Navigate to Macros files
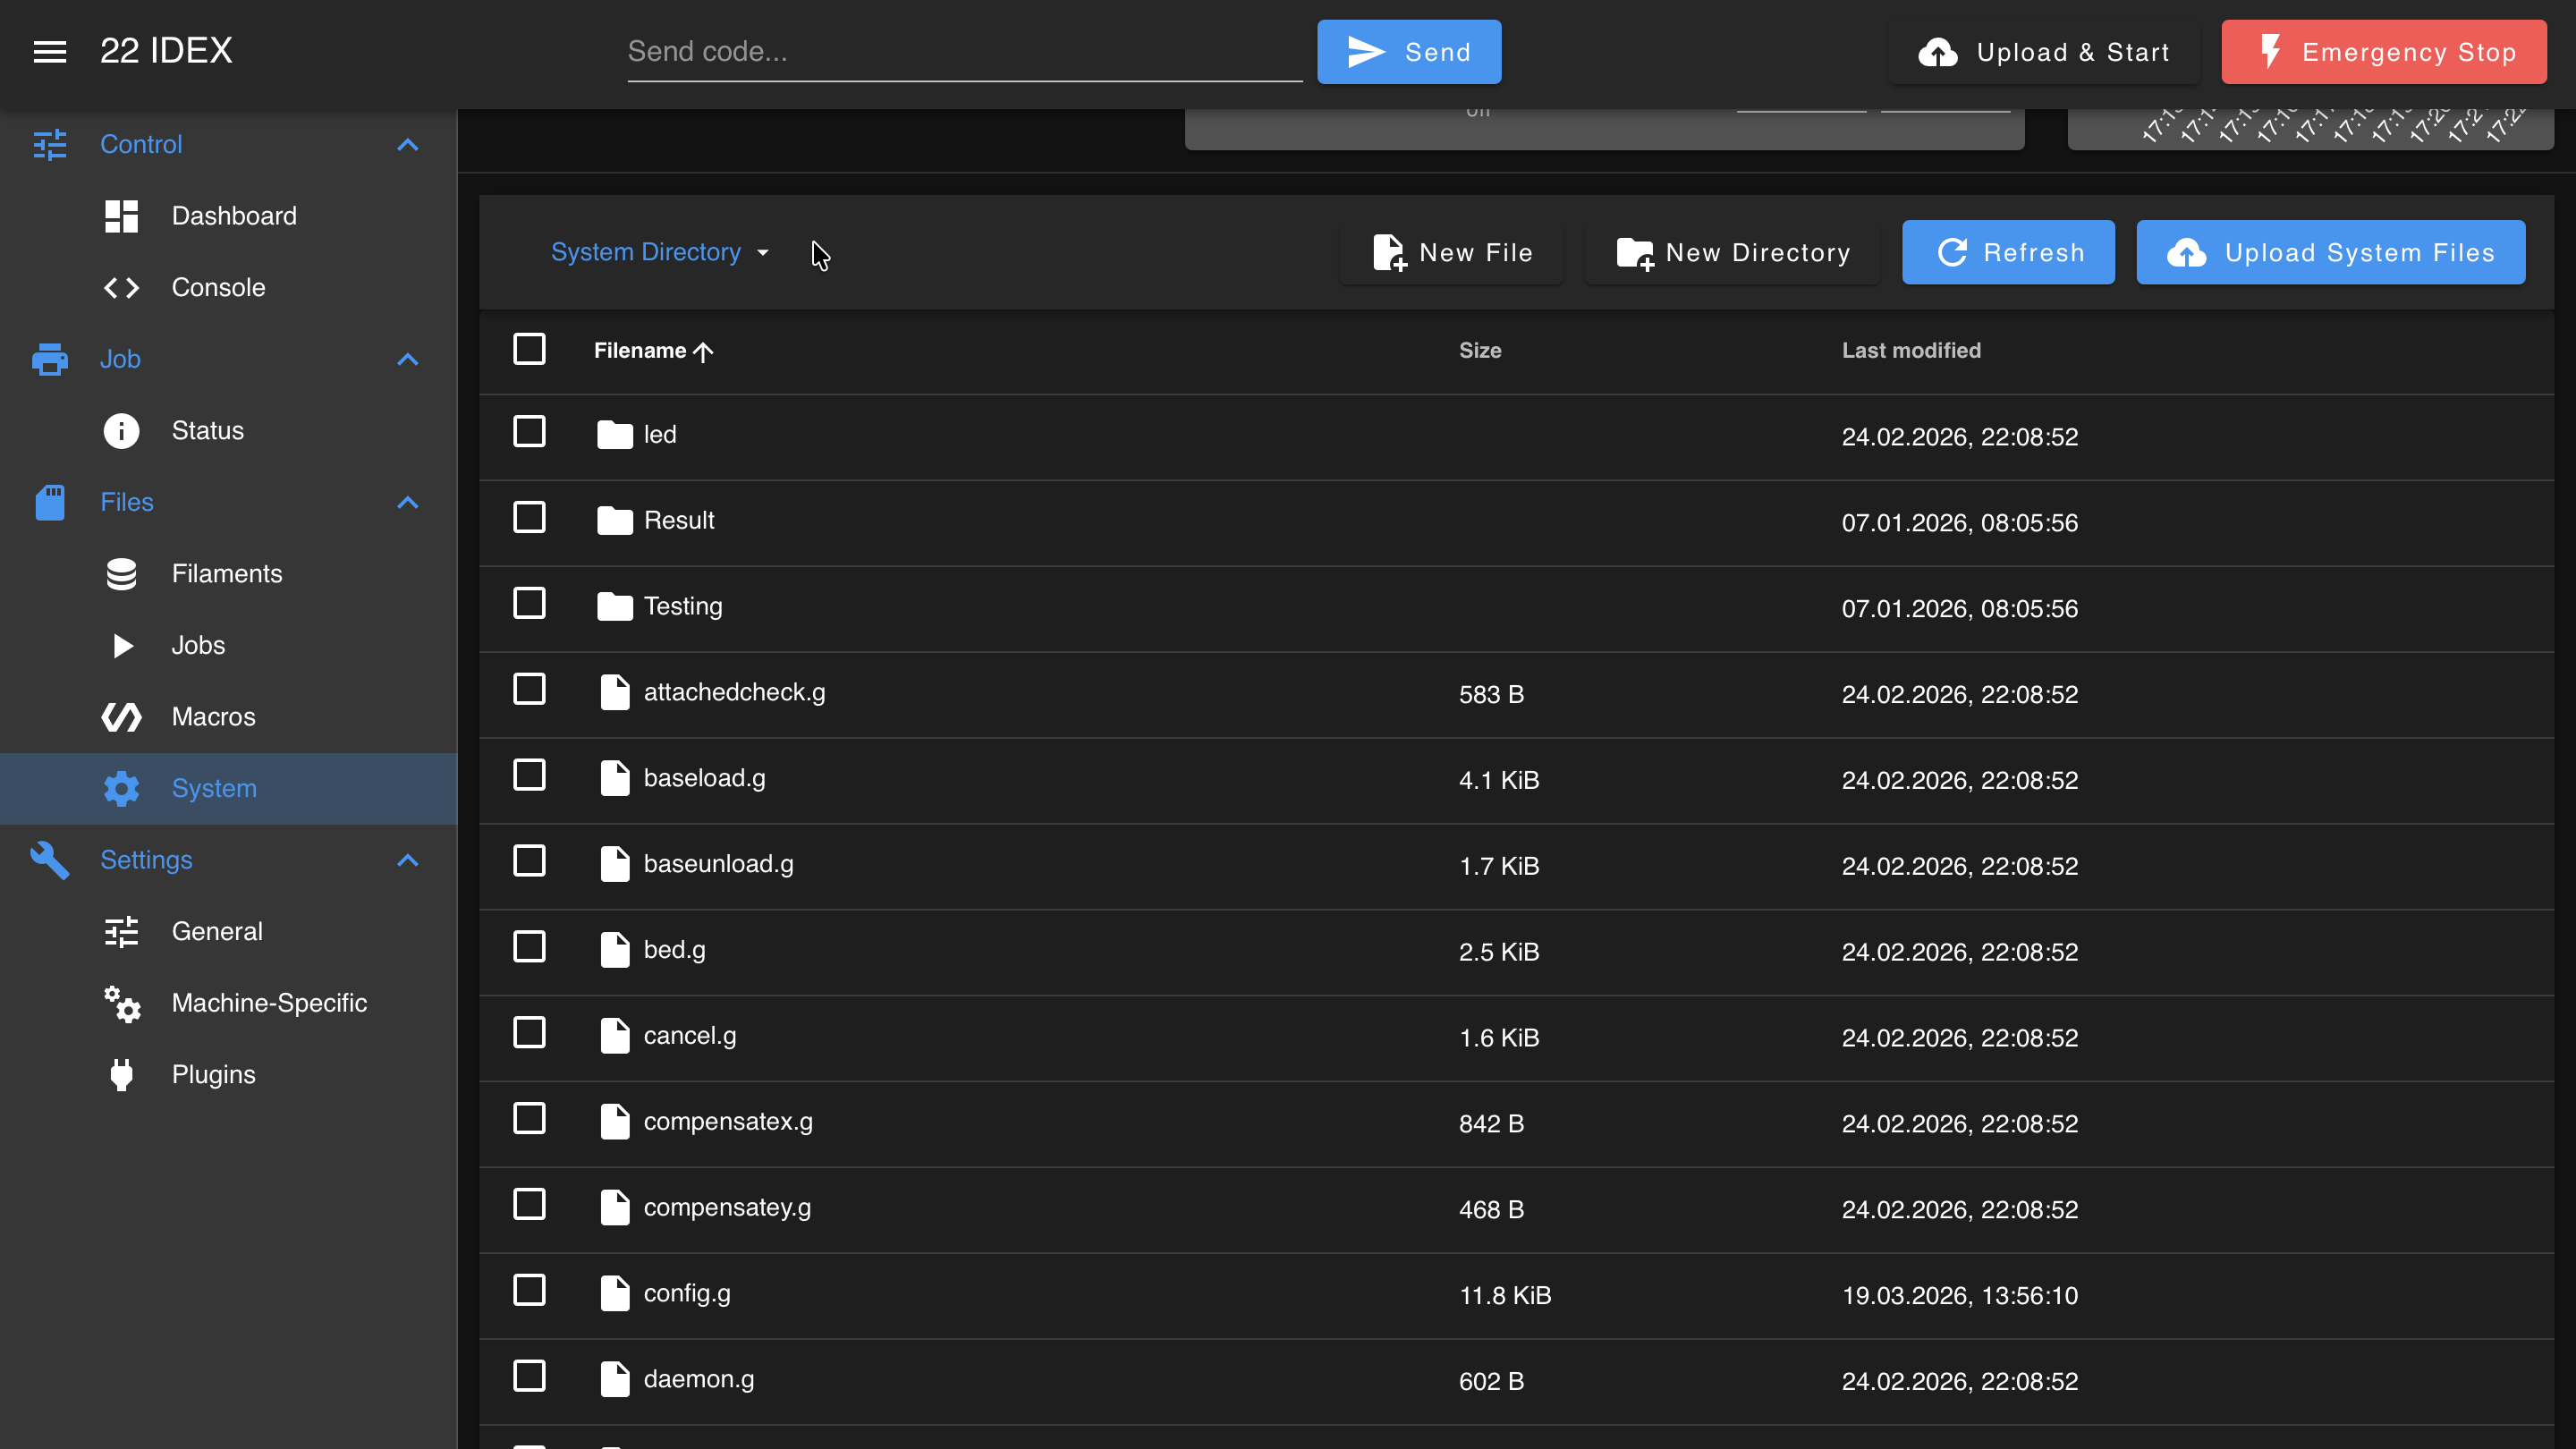The height and width of the screenshot is (1449, 2576). pyautogui.click(x=228, y=717)
